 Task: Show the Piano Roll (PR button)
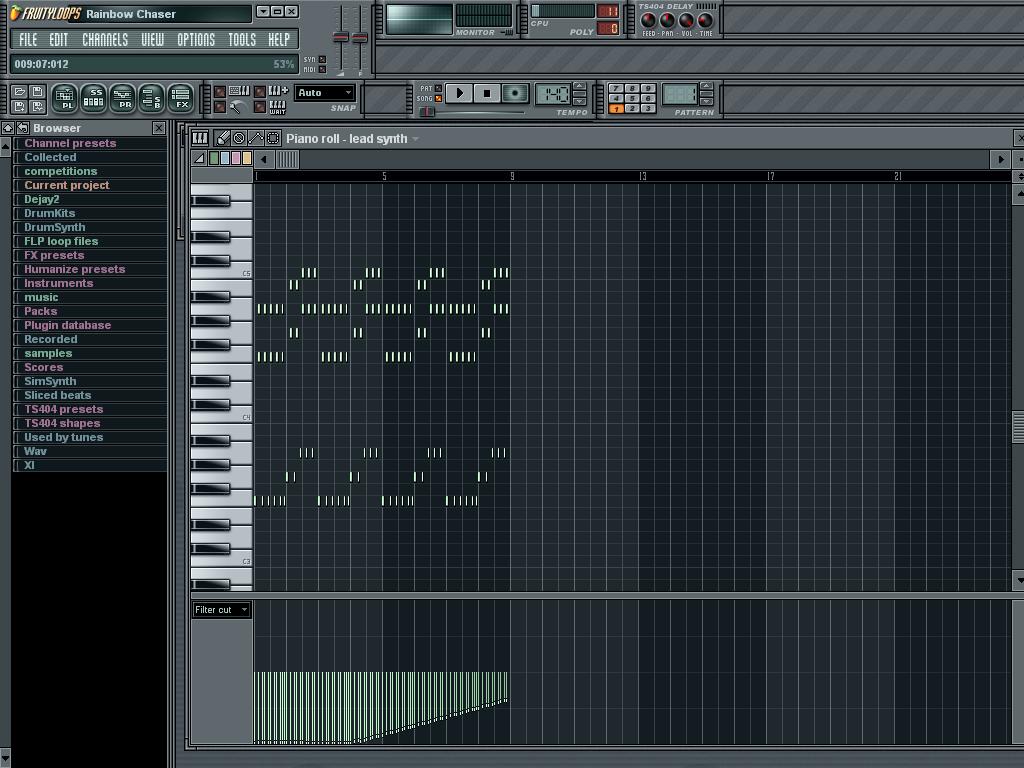(122, 98)
